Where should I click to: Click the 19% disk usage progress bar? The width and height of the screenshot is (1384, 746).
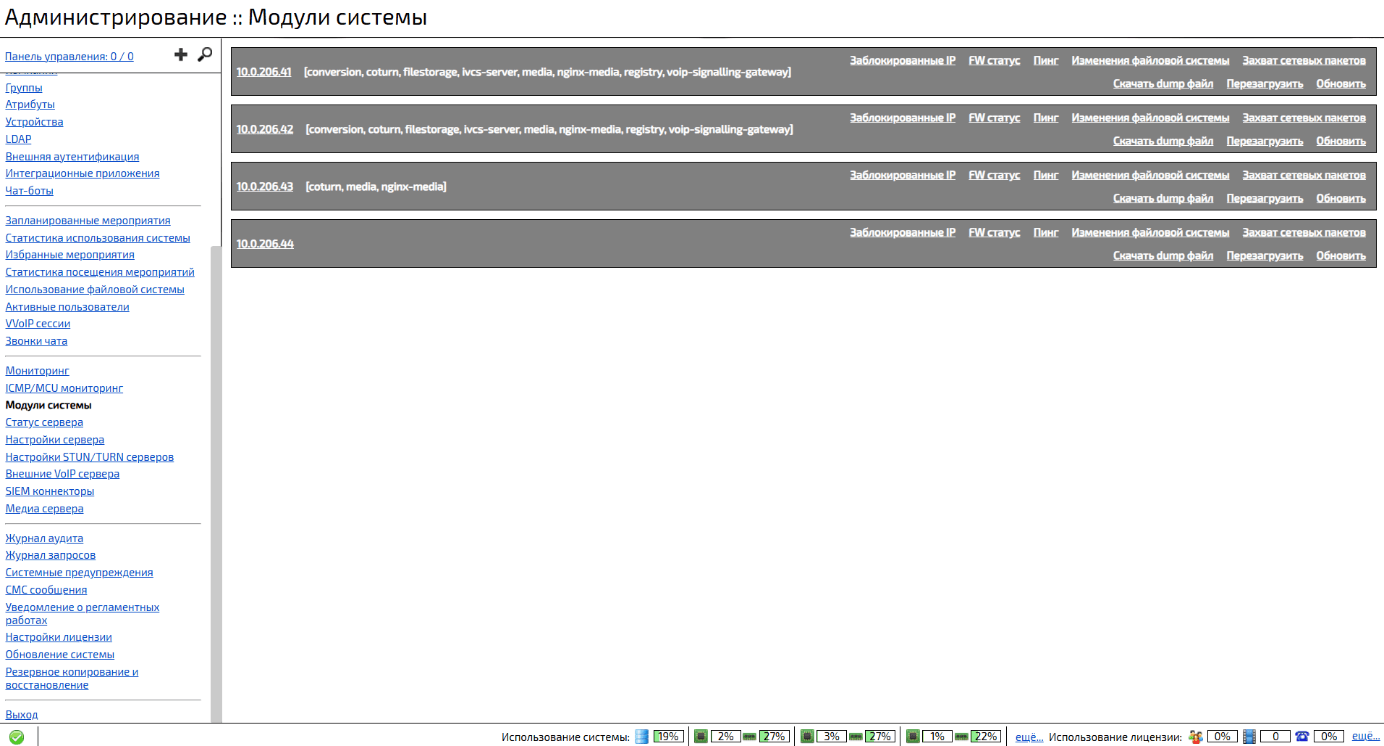(668, 737)
